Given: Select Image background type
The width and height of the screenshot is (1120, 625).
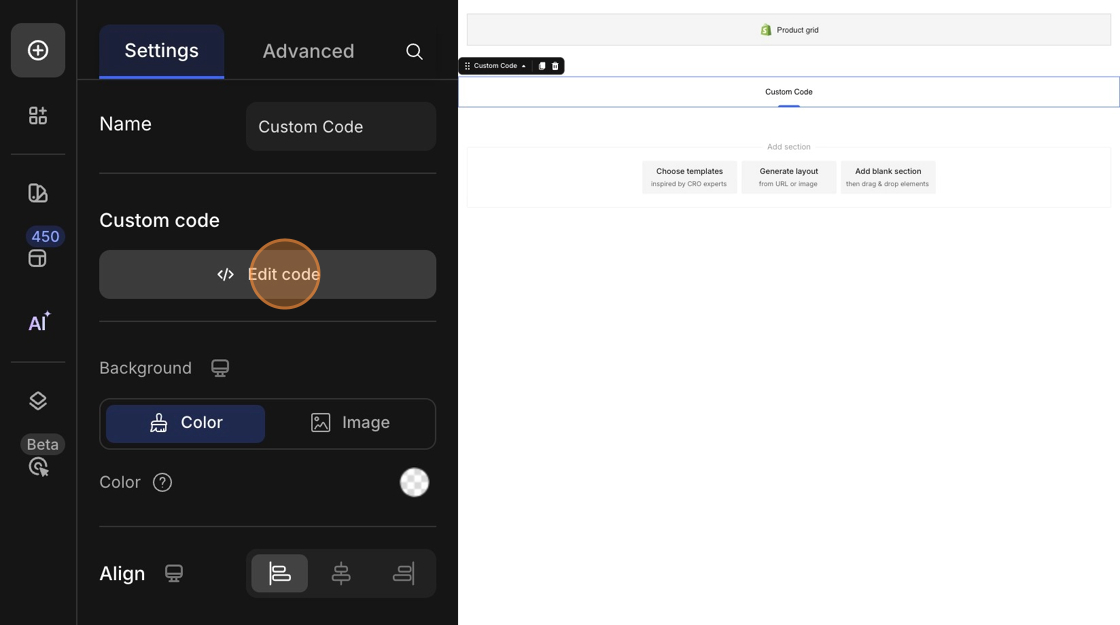Looking at the screenshot, I should 350,423.
